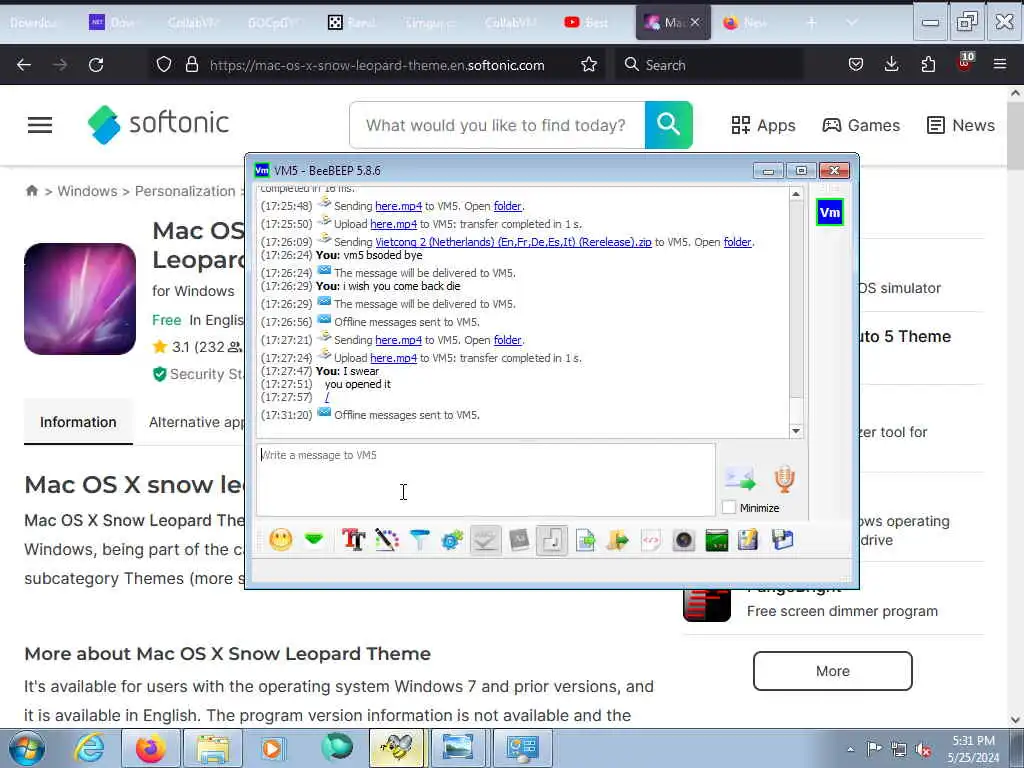Screen dimensions: 1024x768
Task: Change chat font with the TT icon
Action: pos(353,540)
